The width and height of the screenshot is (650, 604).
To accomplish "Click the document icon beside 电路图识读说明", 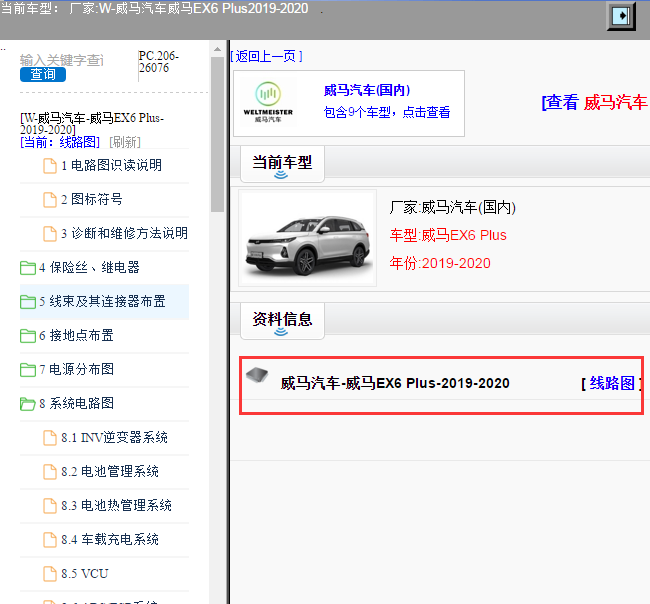I will click(x=50, y=165).
